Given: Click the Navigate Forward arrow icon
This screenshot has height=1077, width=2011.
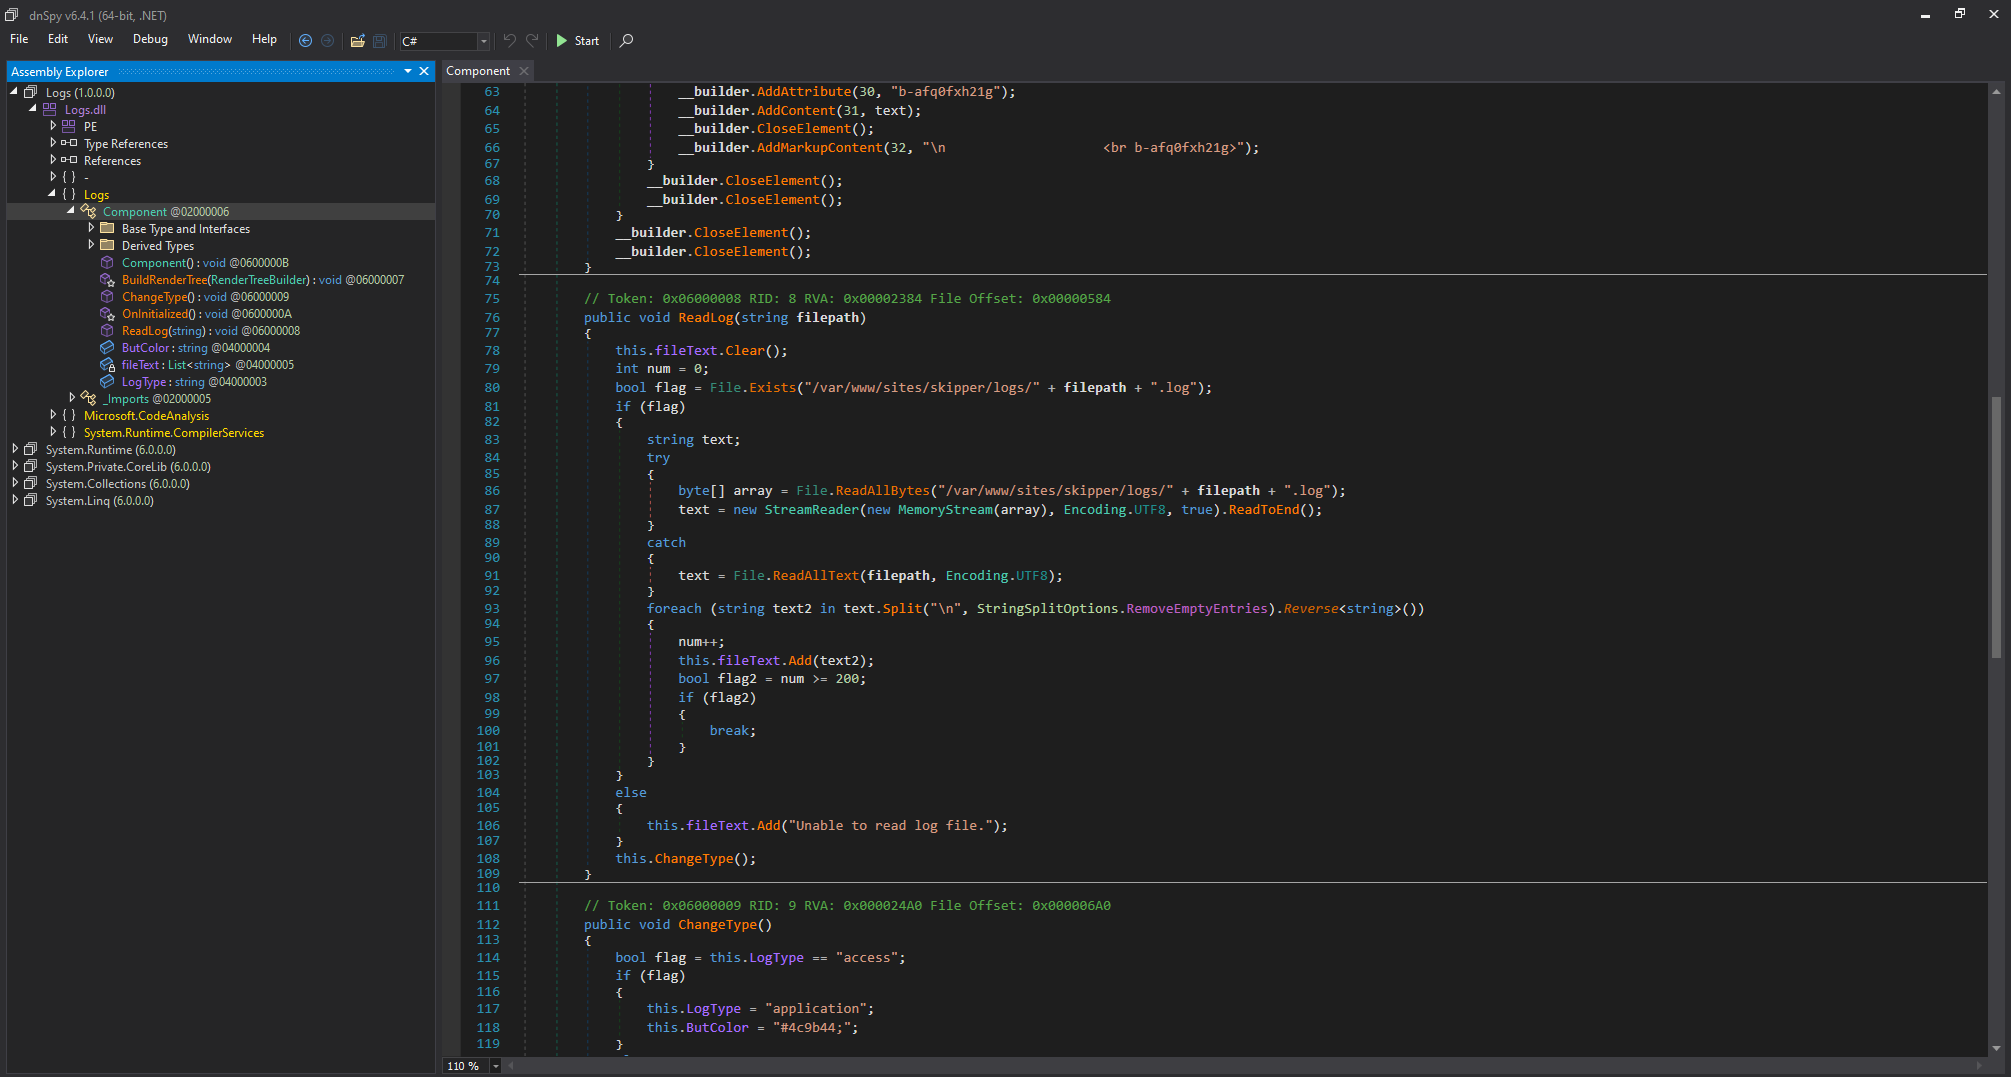Looking at the screenshot, I should tap(327, 41).
